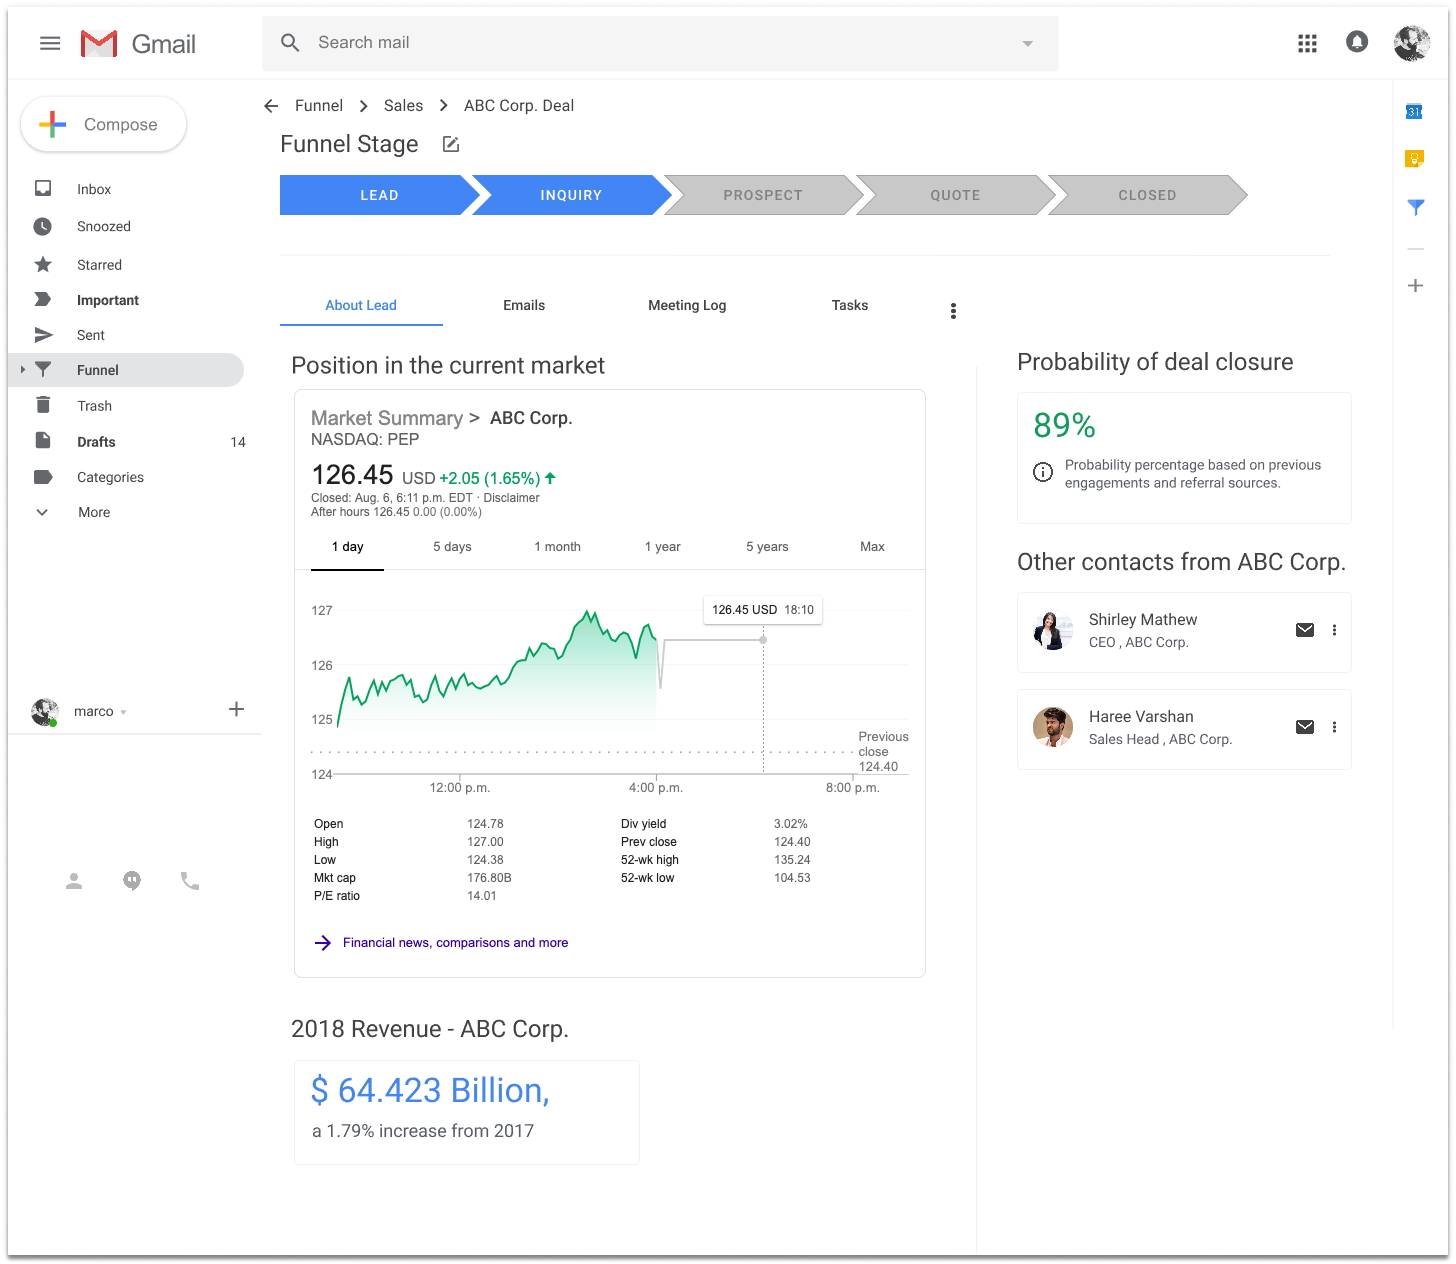Set funnel stage to PROSPECT
Image resolution: width=1456 pixels, height=1264 pixels.
(x=762, y=195)
